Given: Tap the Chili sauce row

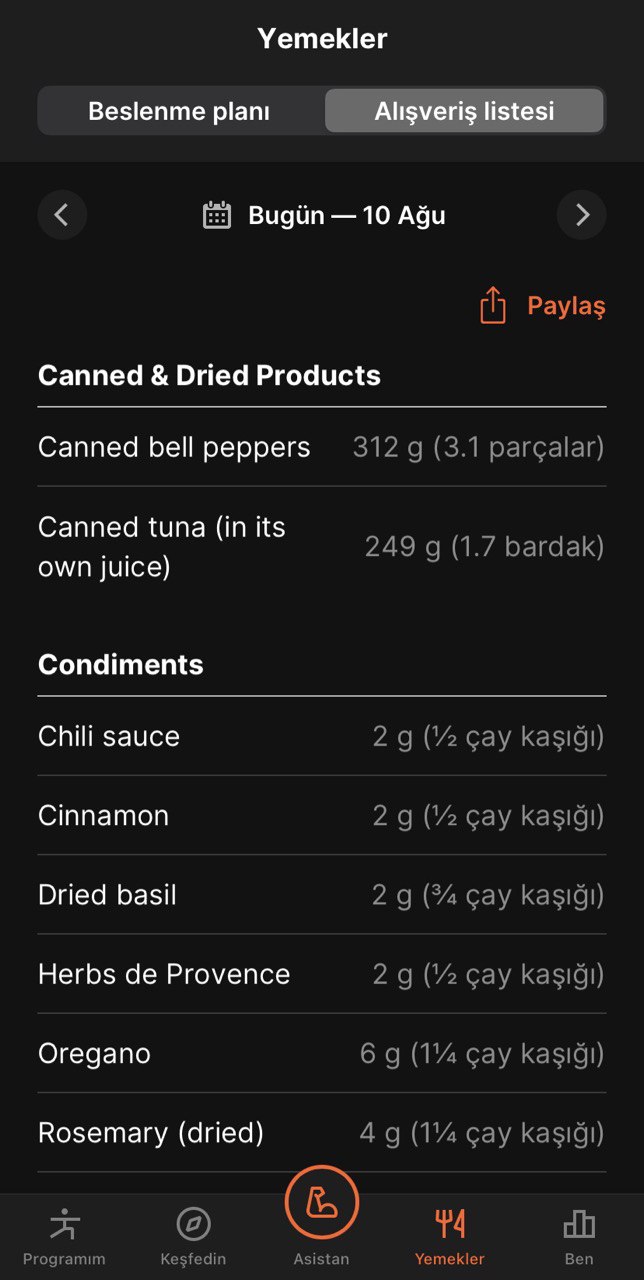Looking at the screenshot, I should pyautogui.click(x=322, y=736).
